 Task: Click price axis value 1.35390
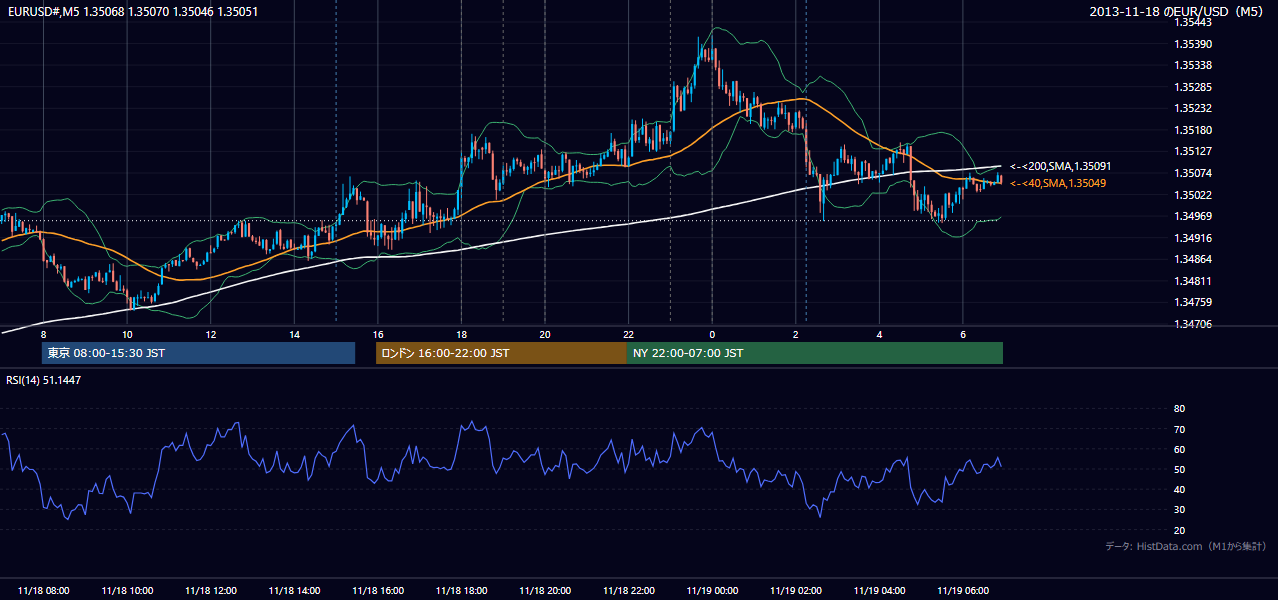click(1192, 44)
